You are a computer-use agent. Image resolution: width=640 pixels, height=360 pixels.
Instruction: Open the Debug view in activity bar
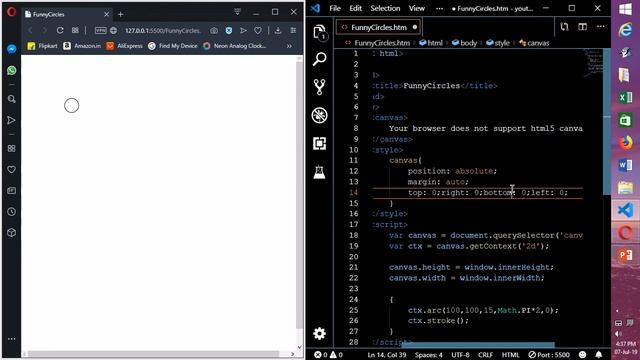coord(320,115)
